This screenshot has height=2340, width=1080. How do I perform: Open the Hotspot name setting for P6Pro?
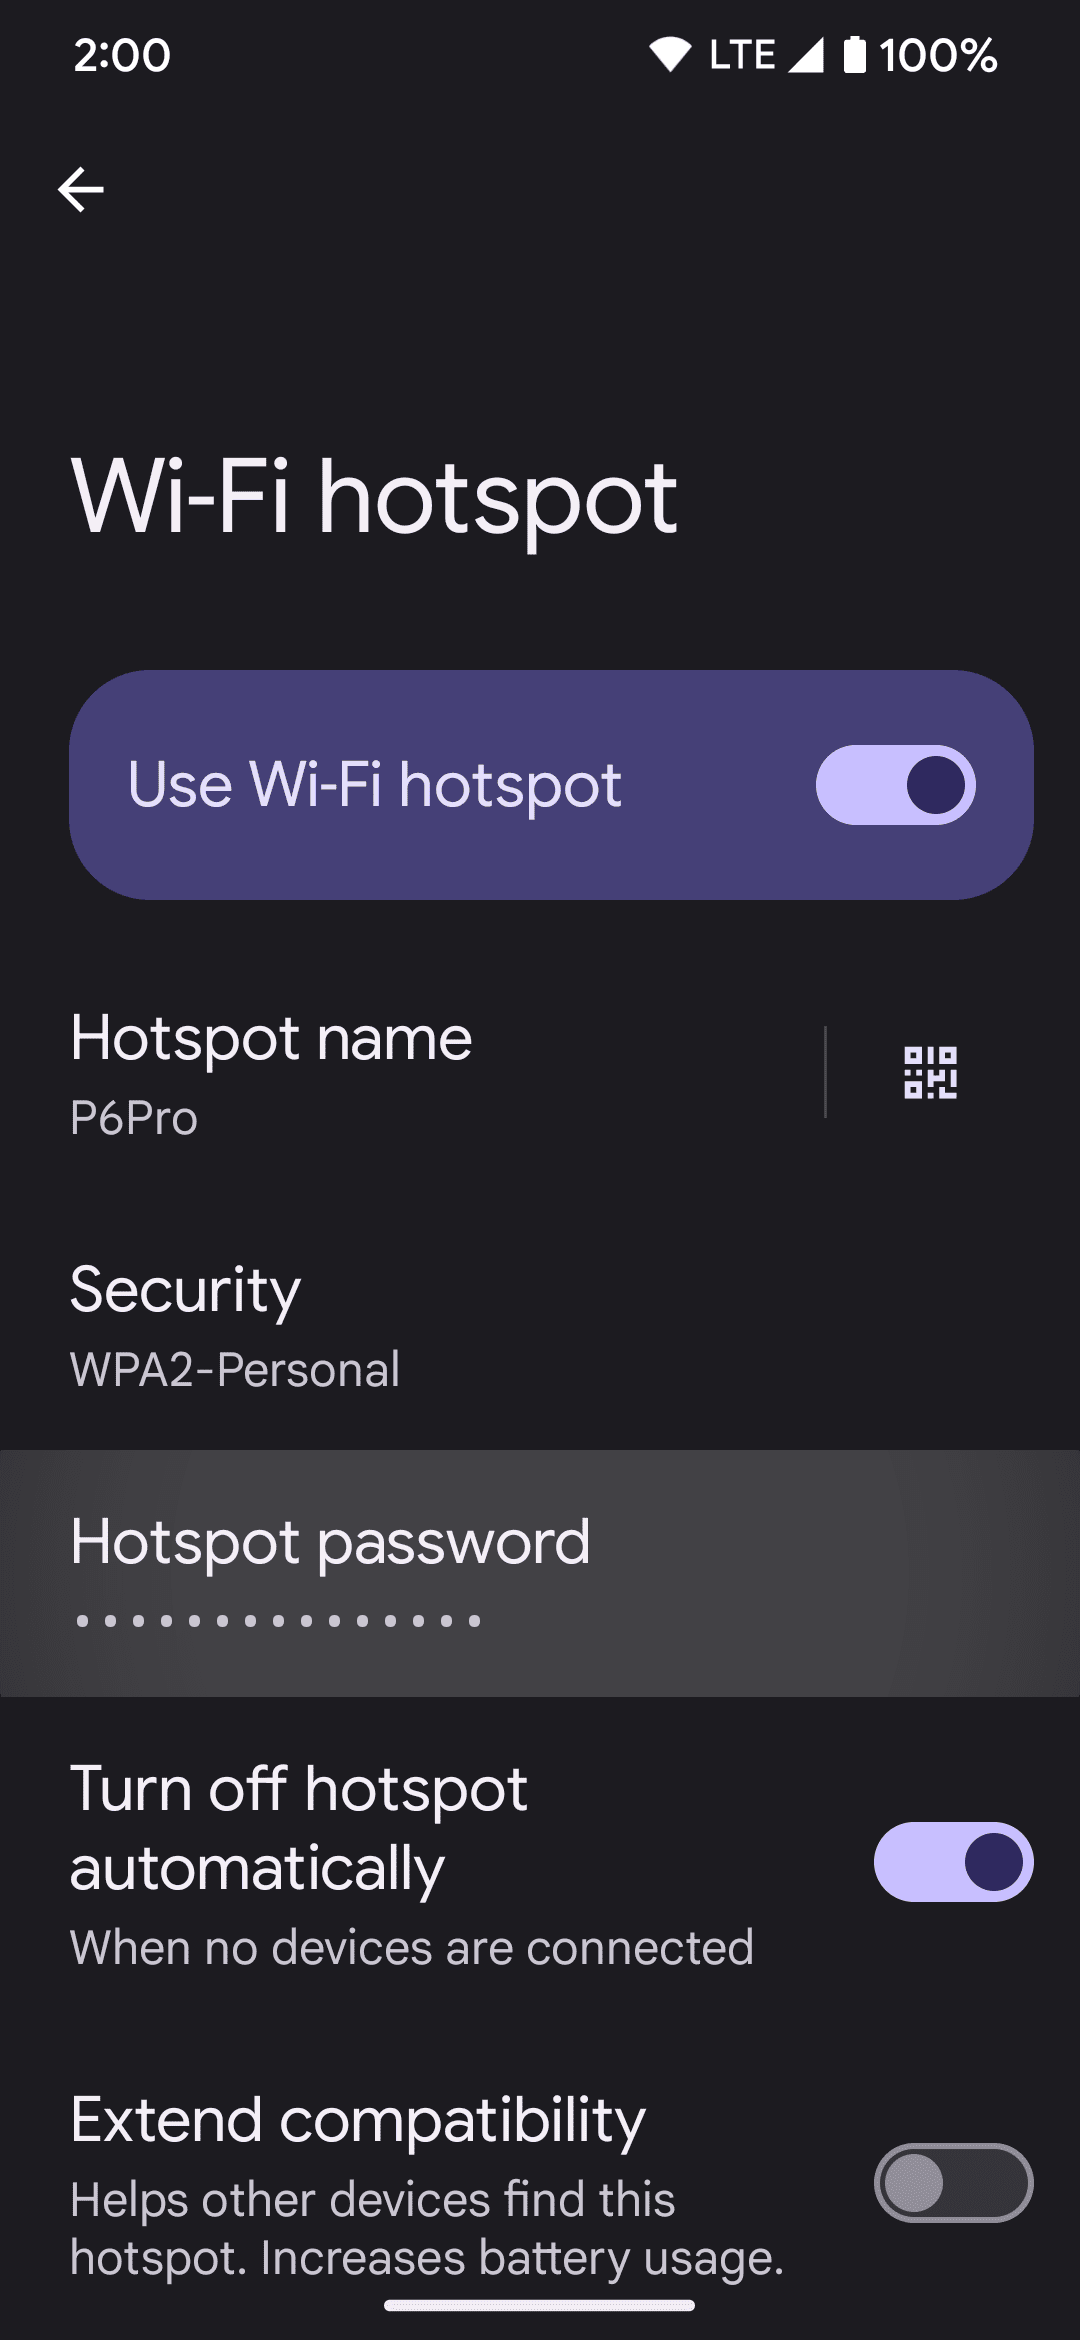click(400, 1075)
